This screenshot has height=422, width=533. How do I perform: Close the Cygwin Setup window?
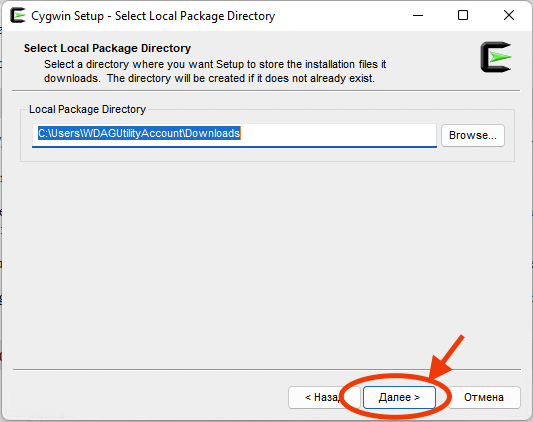point(509,15)
